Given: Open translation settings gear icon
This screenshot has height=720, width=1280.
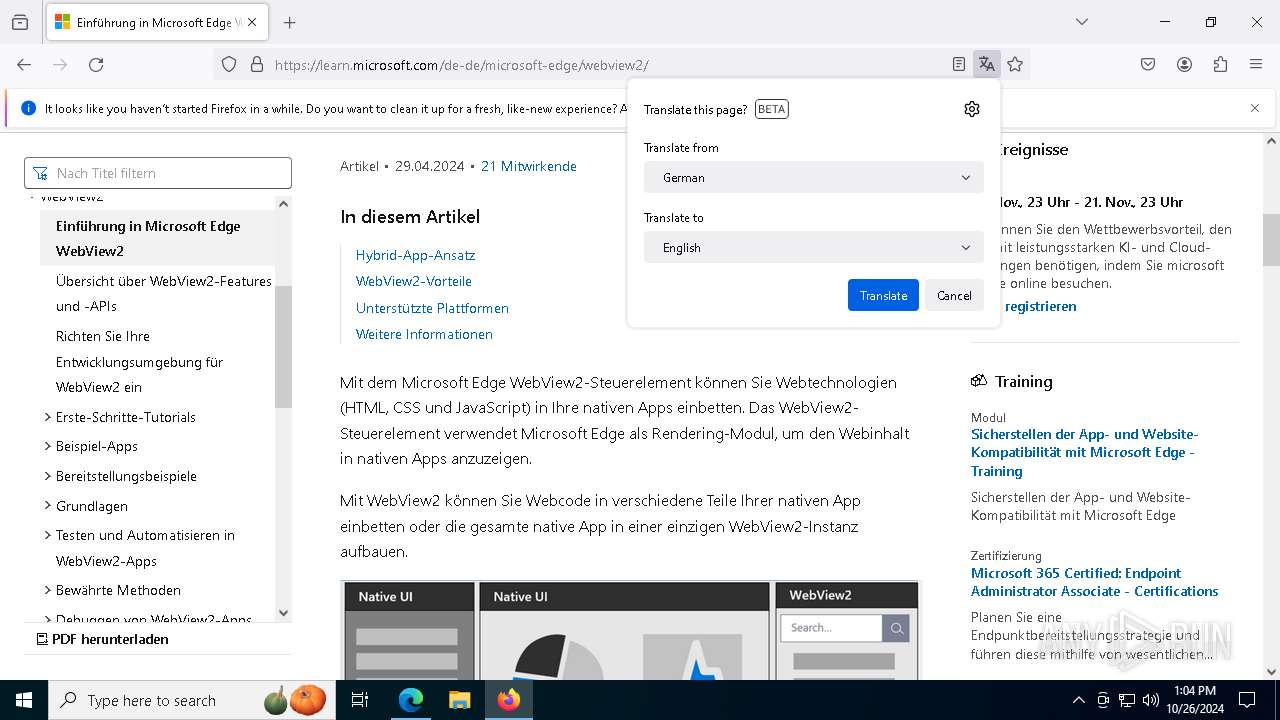Looking at the screenshot, I should click(972, 109).
